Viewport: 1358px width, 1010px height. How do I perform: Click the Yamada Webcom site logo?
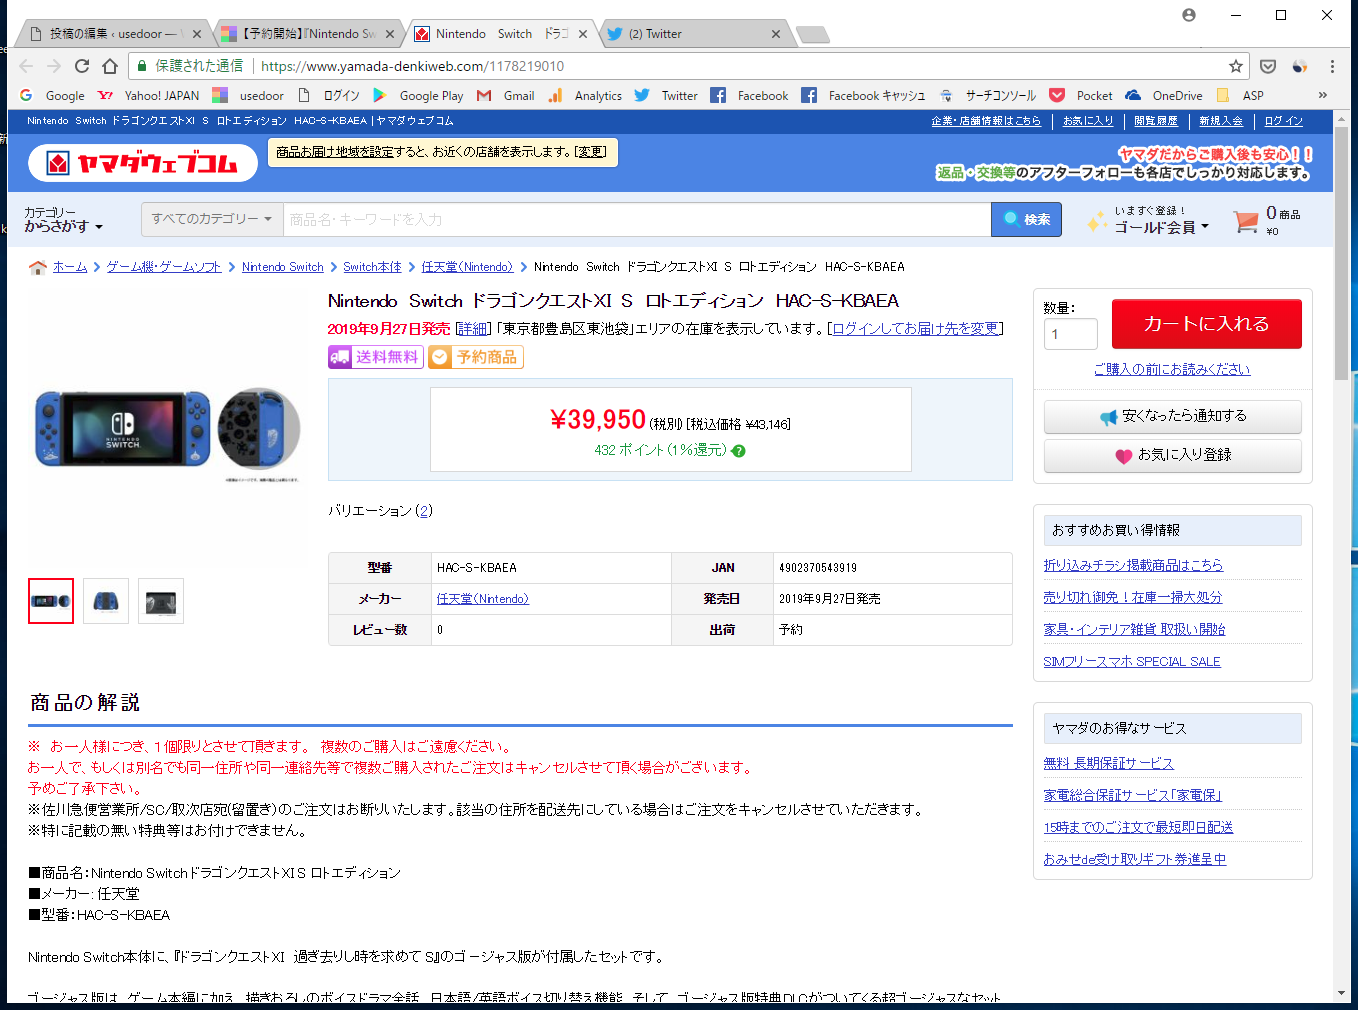coord(143,163)
